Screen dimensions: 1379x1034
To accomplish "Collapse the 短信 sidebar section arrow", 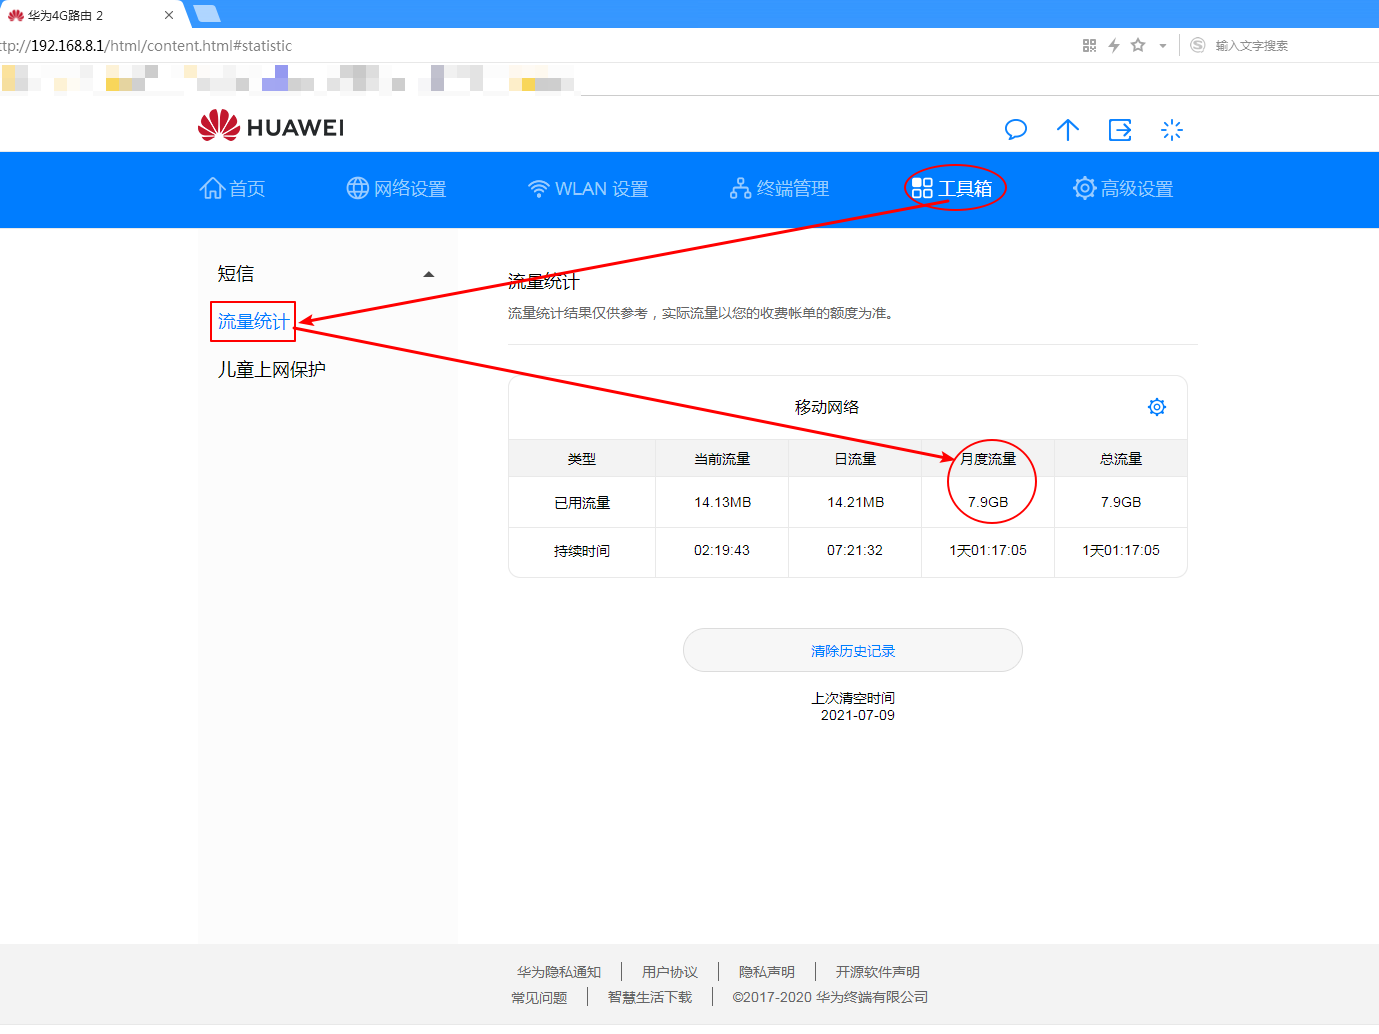I will point(429,274).
